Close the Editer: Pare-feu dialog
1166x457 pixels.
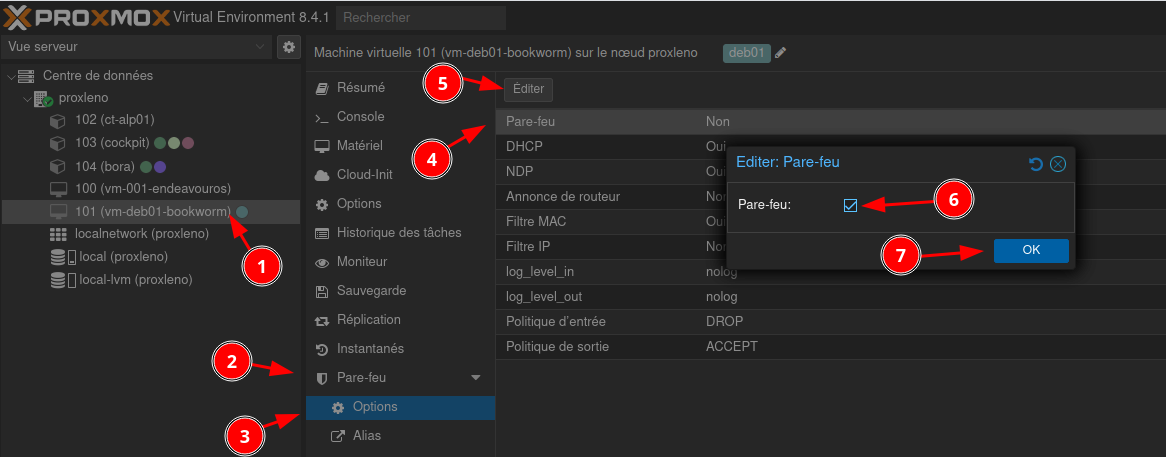(1057, 164)
